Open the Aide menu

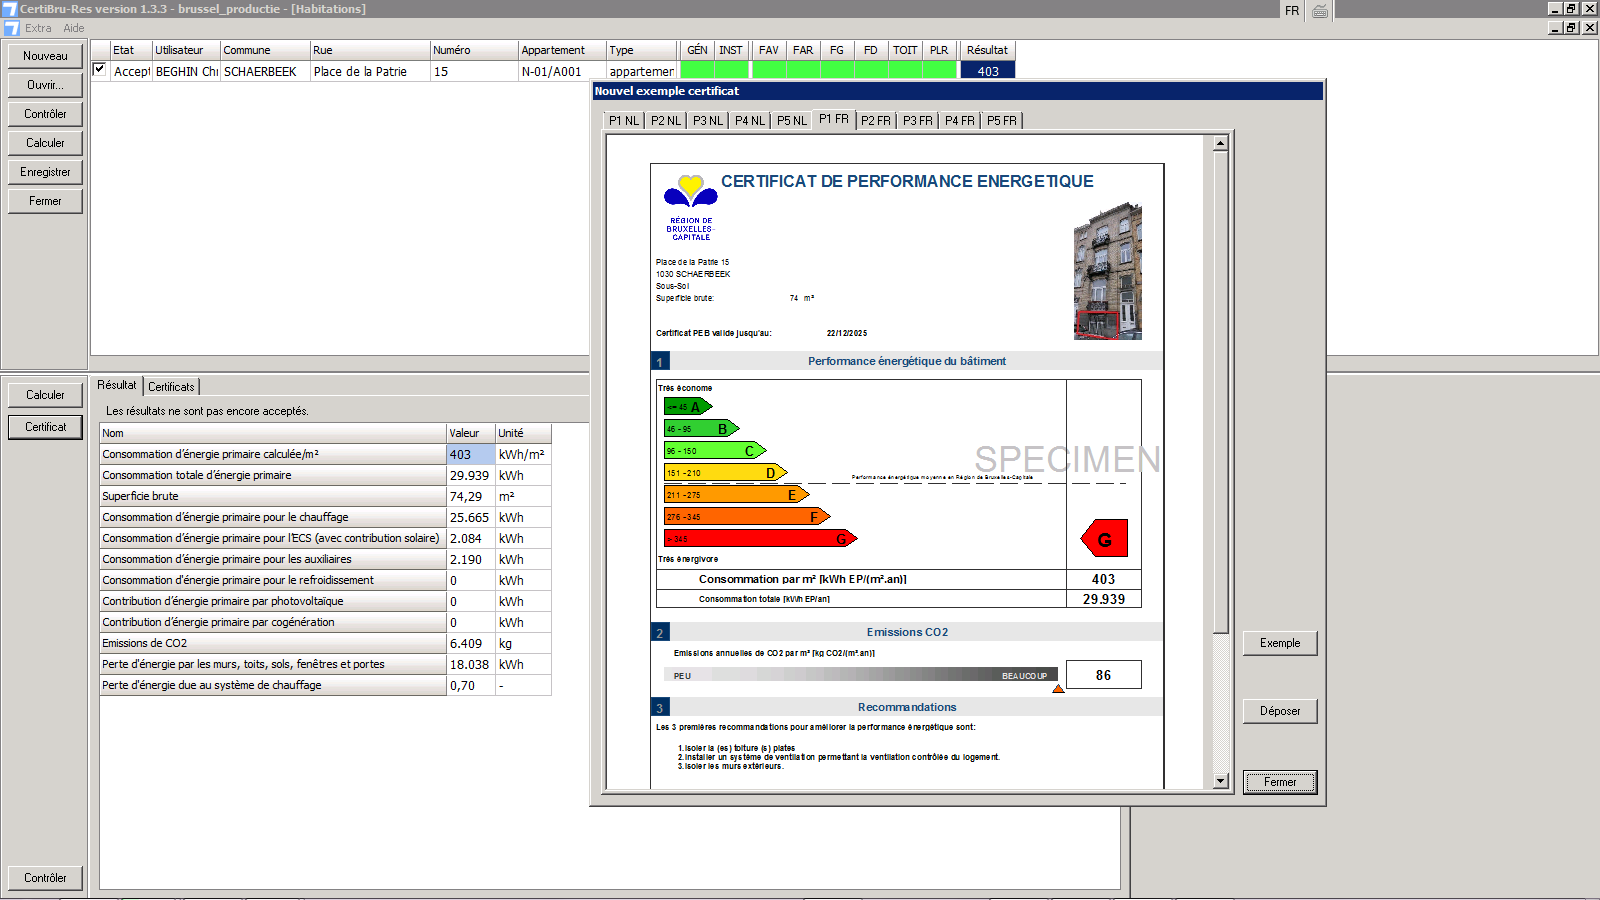tap(74, 28)
